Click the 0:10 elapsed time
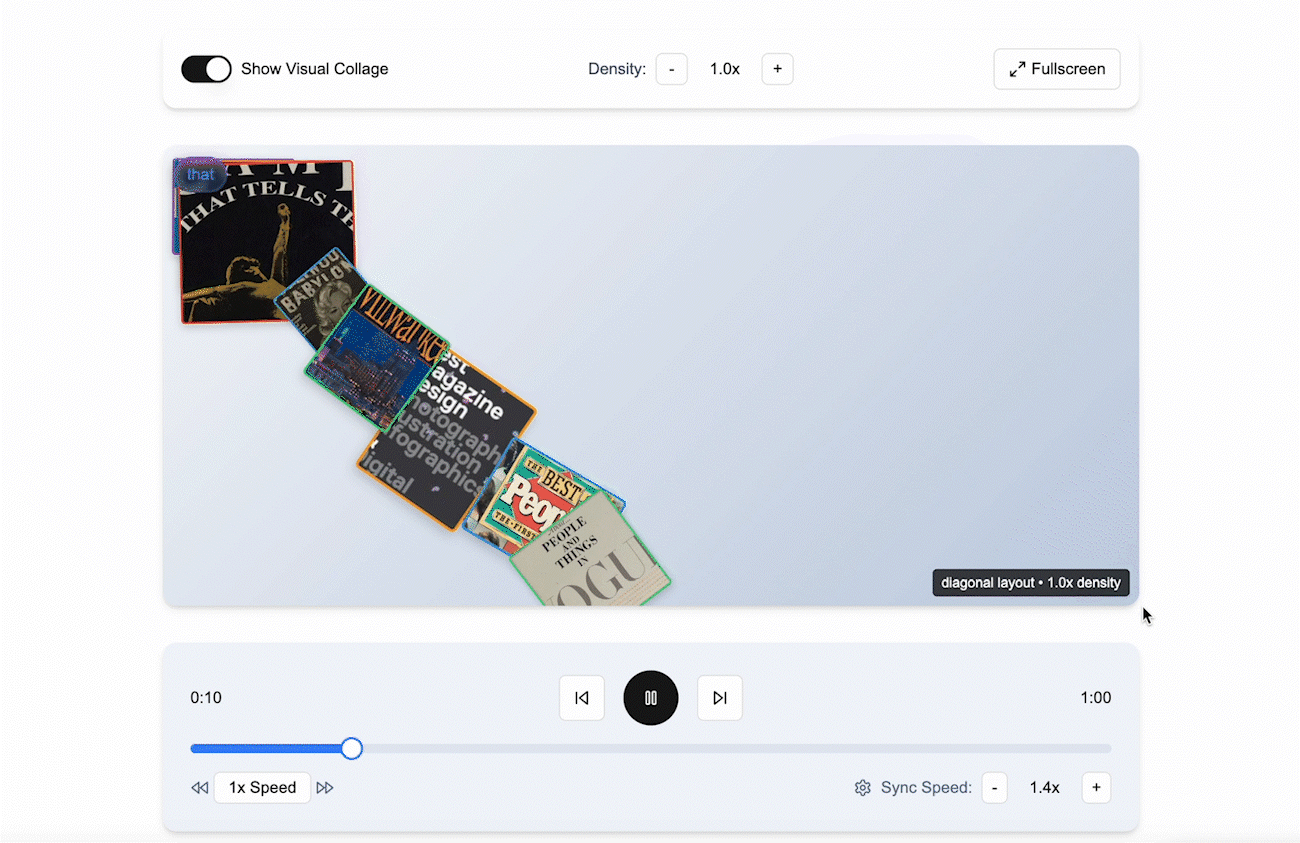The height and width of the screenshot is (843, 1300). tap(206, 698)
